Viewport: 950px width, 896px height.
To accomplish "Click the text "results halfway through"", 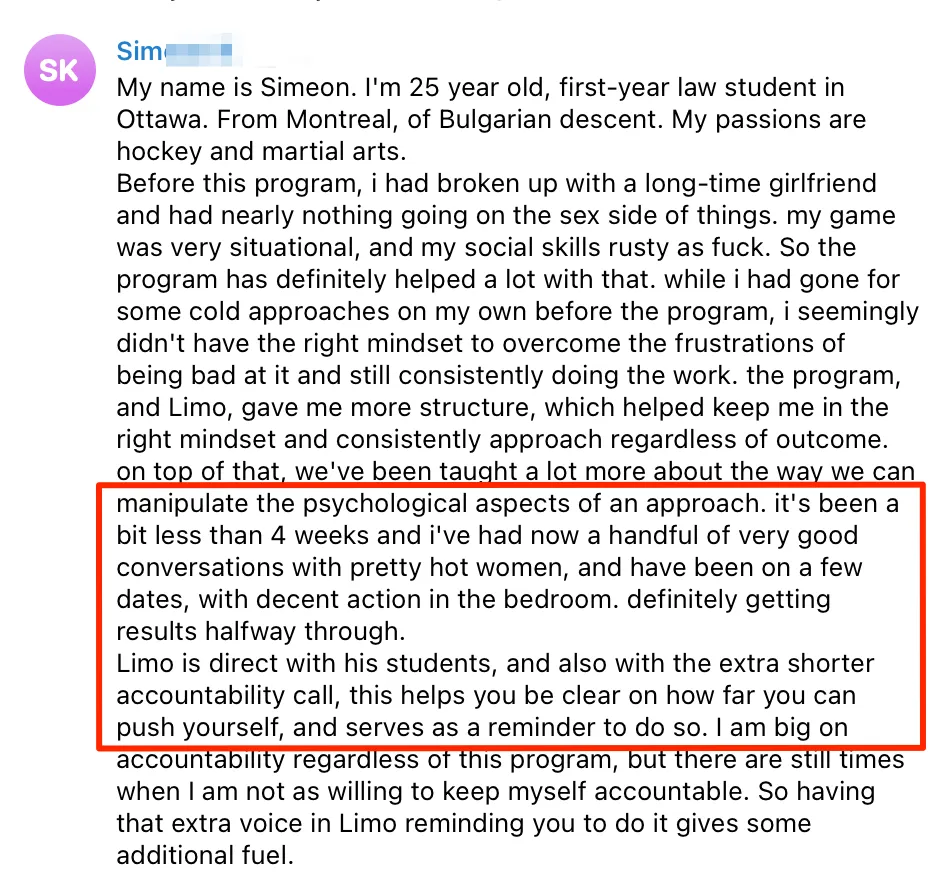I will point(261,632).
